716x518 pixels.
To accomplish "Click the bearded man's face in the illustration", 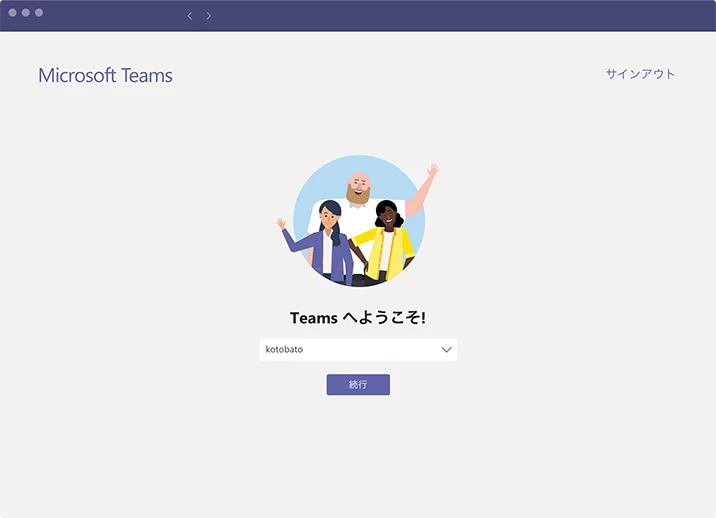I will click(x=358, y=188).
